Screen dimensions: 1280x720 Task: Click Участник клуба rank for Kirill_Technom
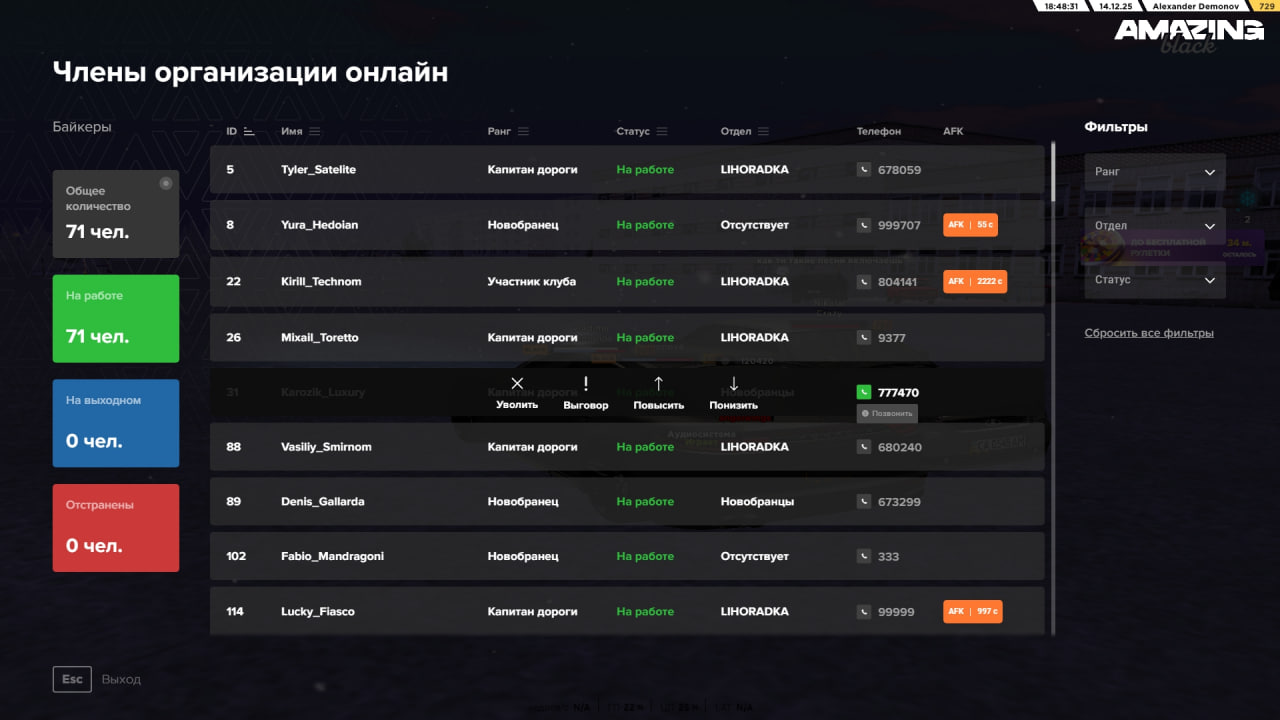click(532, 282)
